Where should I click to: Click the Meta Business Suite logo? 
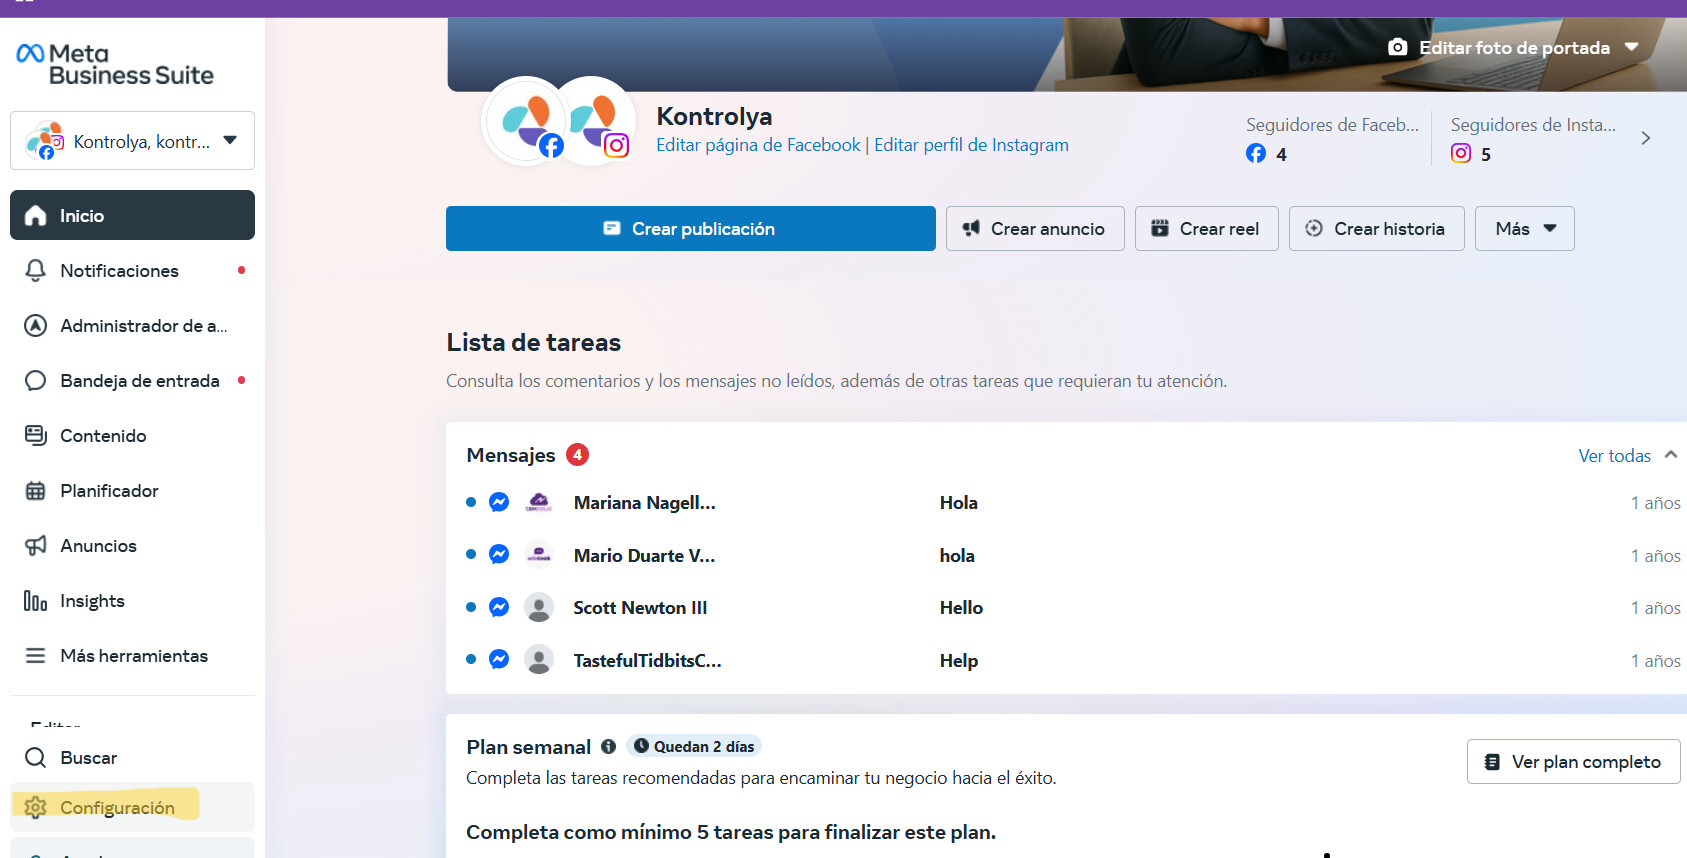[115, 64]
